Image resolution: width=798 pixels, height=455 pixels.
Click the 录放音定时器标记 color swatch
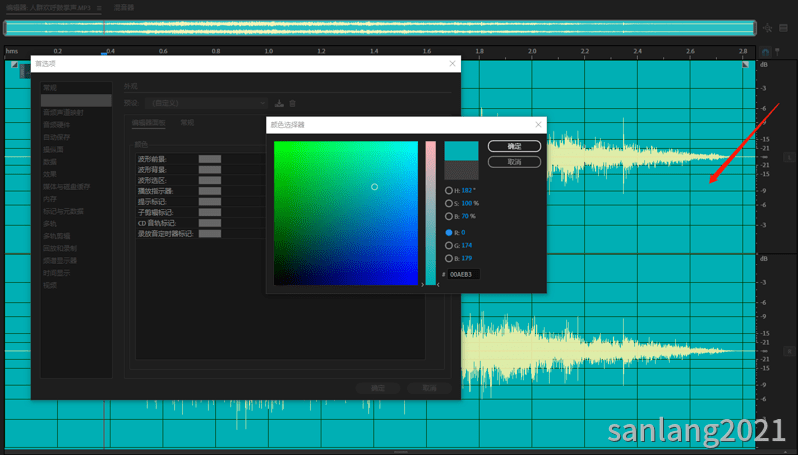coord(210,234)
